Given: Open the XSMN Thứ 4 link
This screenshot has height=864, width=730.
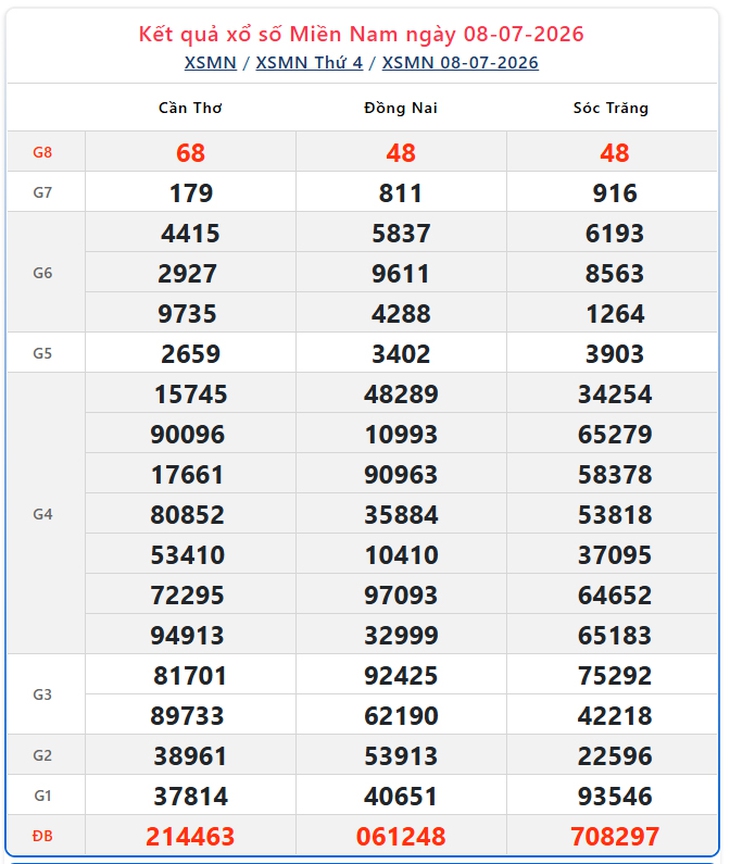Looking at the screenshot, I should (309, 63).
